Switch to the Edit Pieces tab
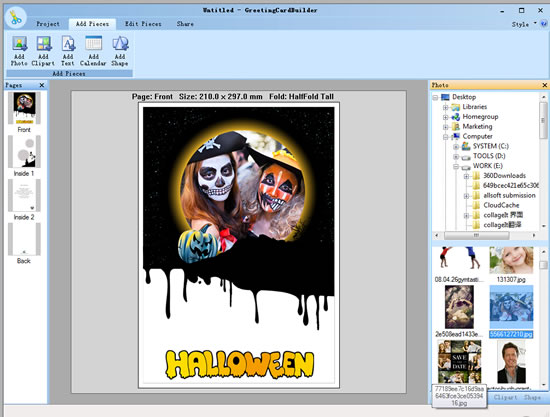 pyautogui.click(x=143, y=24)
